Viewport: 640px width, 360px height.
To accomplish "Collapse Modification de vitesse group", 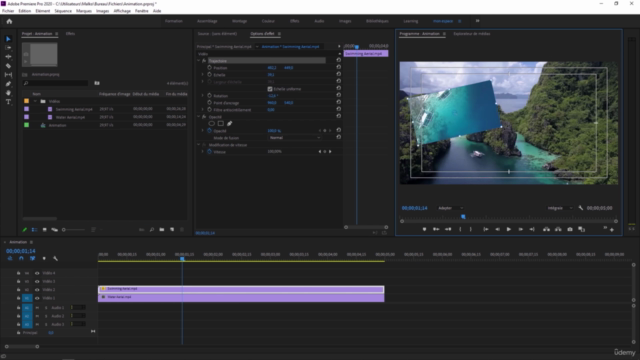I will click(x=199, y=144).
